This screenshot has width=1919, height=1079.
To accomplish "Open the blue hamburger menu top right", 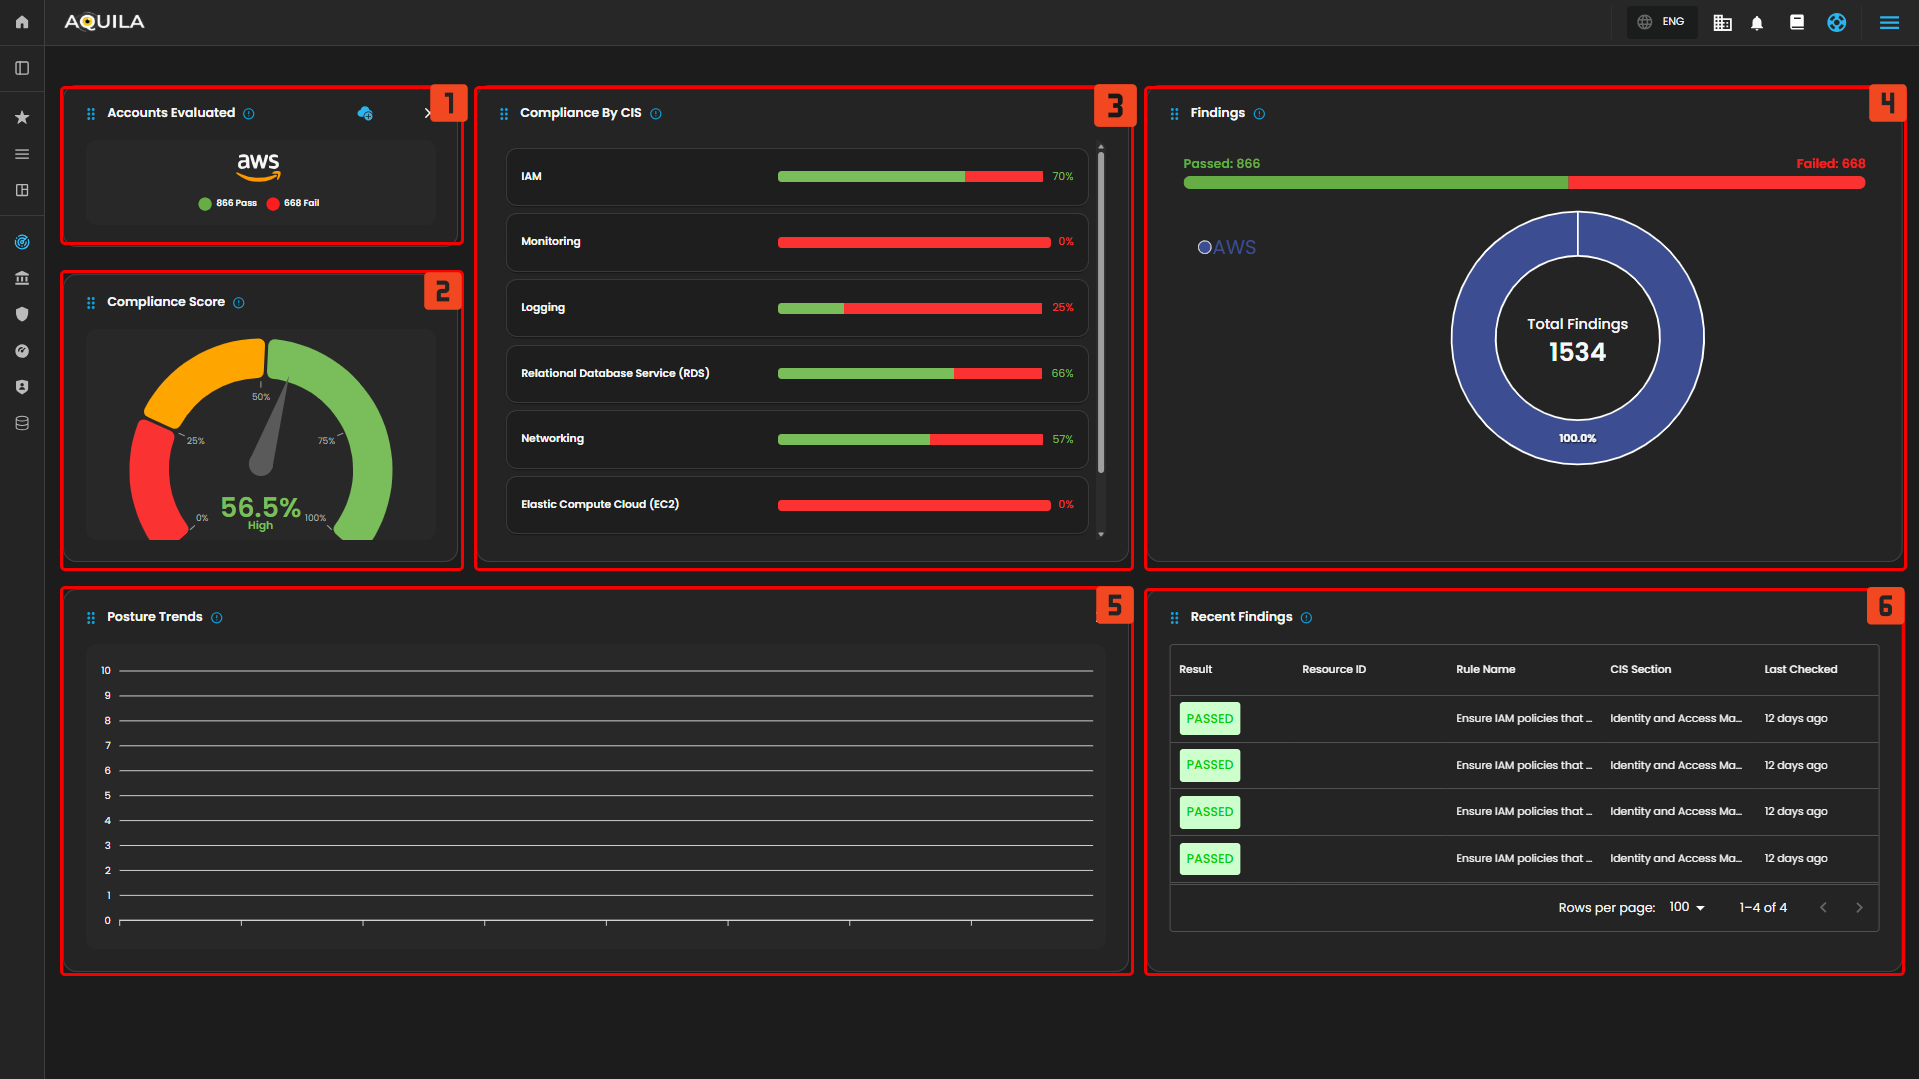I will pyautogui.click(x=1889, y=22).
